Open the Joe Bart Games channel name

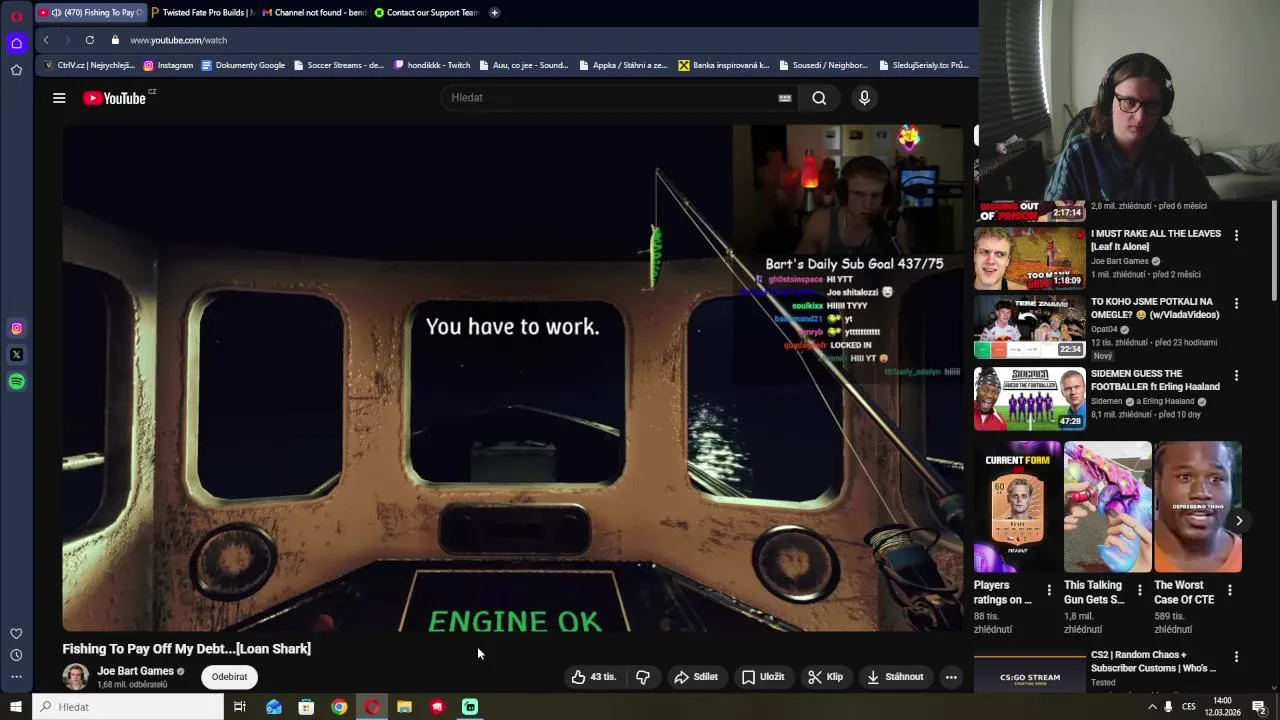(135, 671)
